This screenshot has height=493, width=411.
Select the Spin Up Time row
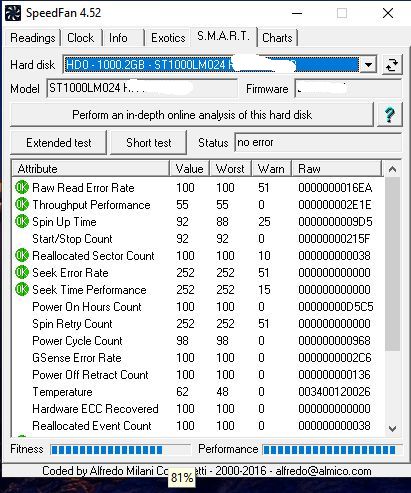coord(198,222)
